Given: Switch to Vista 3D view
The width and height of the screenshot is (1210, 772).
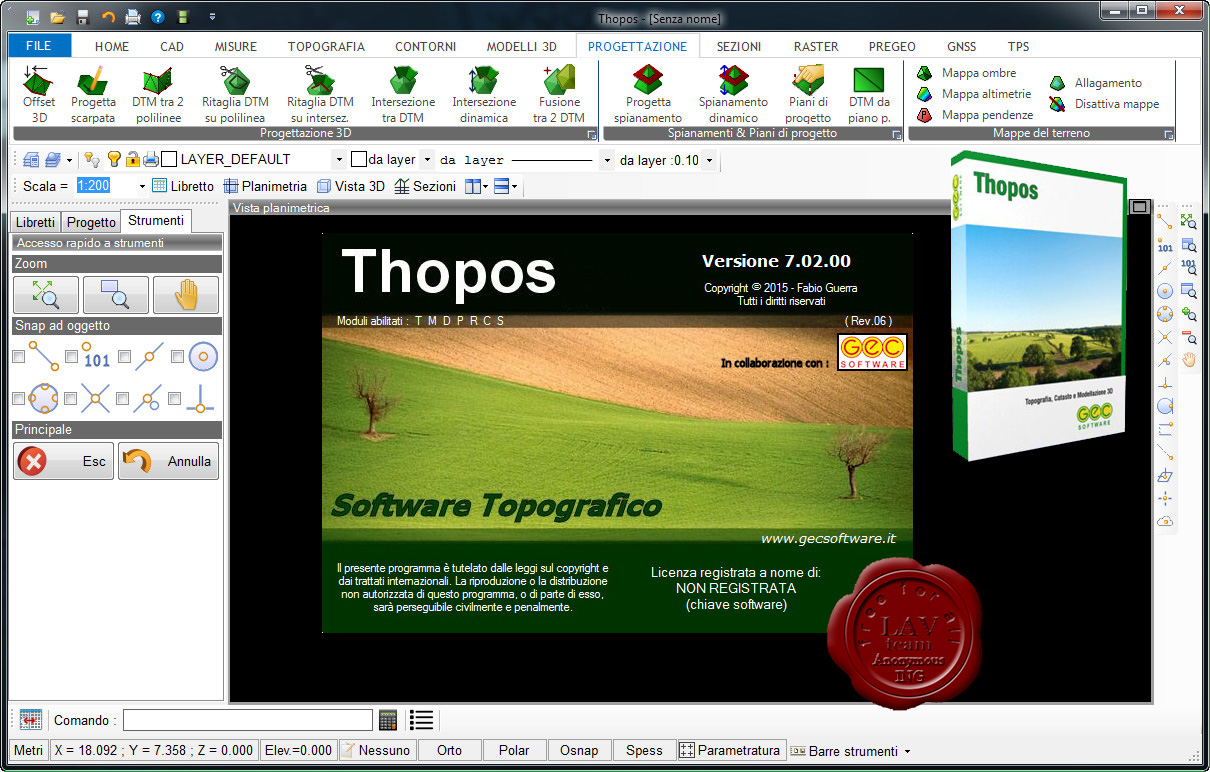Looking at the screenshot, I should [x=351, y=186].
